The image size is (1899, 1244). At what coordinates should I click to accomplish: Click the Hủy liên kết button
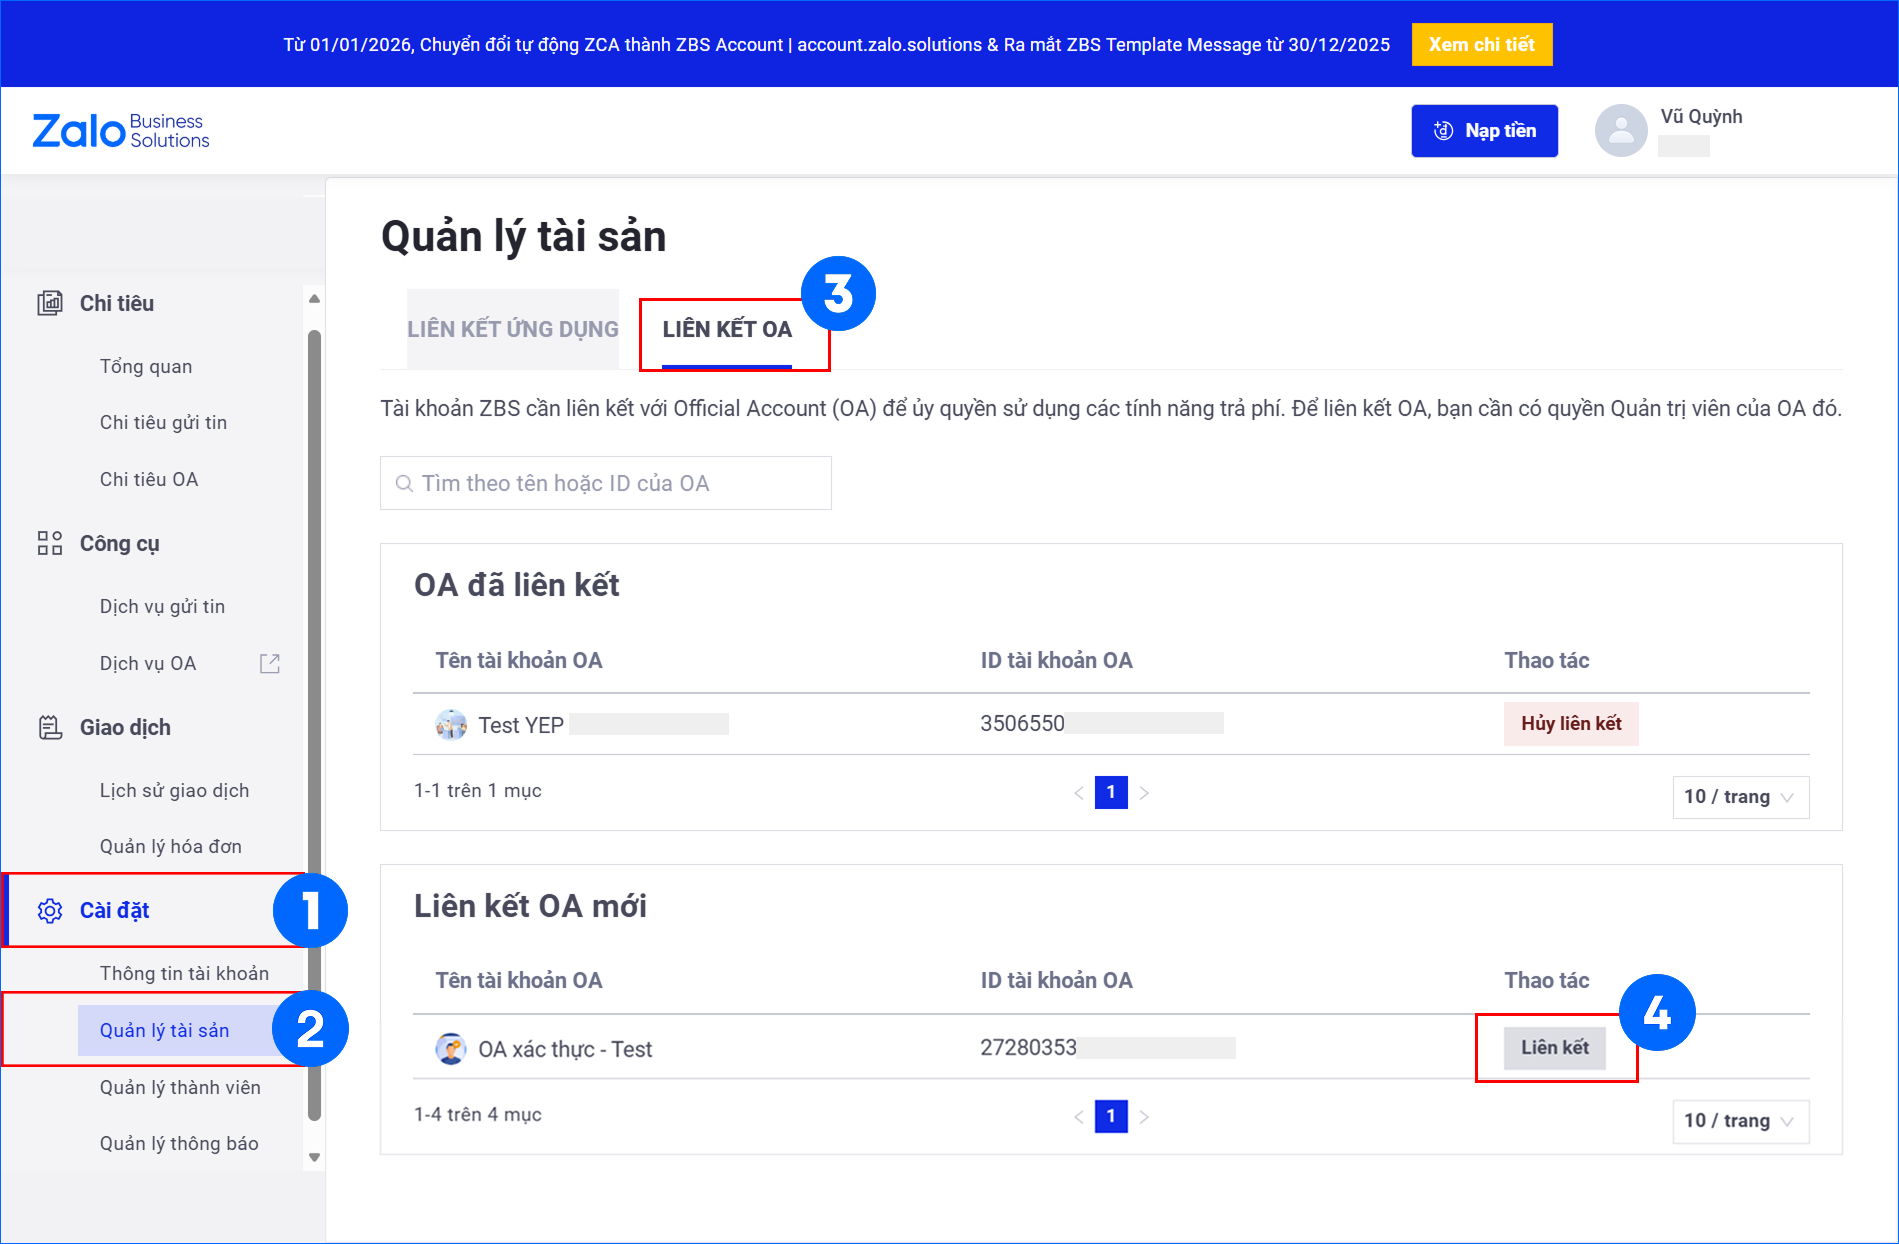[x=1570, y=724]
